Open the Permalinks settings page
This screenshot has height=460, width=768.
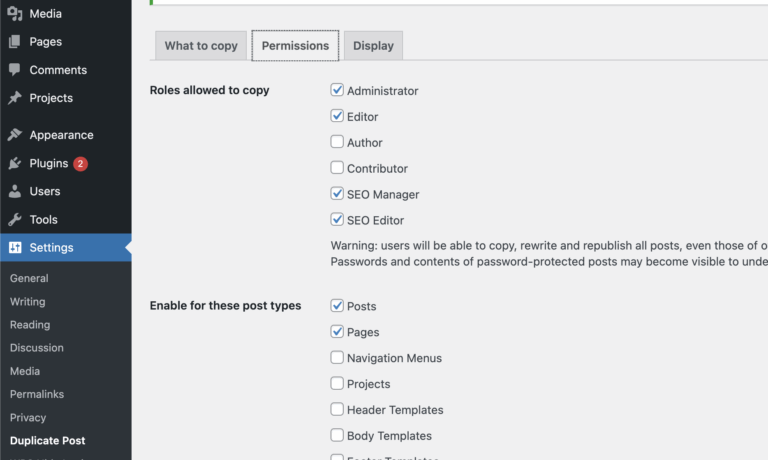pyautogui.click(x=37, y=394)
